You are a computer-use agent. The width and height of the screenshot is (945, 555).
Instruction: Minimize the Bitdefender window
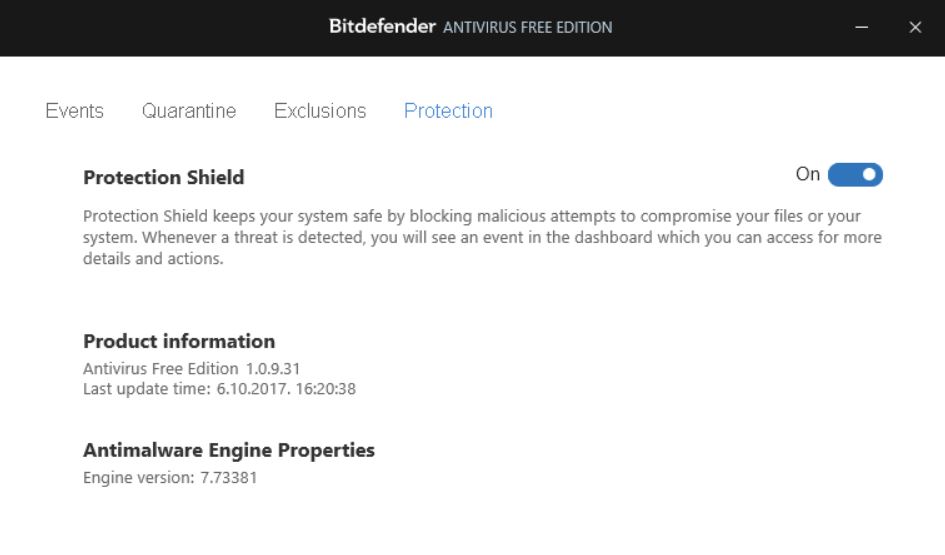[862, 28]
